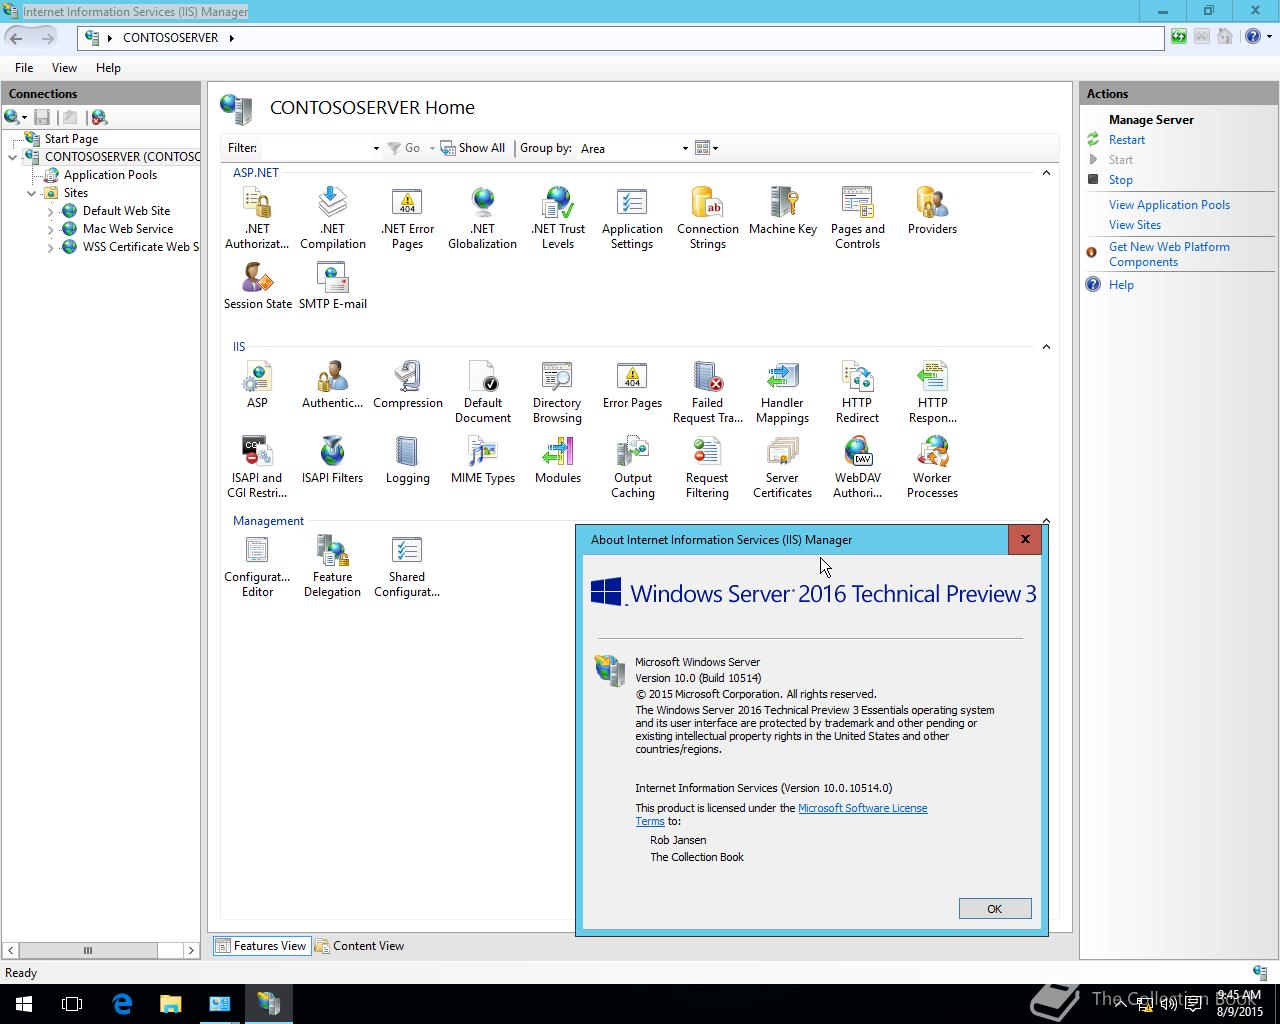Open MIME Types feature
Viewport: 1280px width, 1024px height.
point(482,460)
